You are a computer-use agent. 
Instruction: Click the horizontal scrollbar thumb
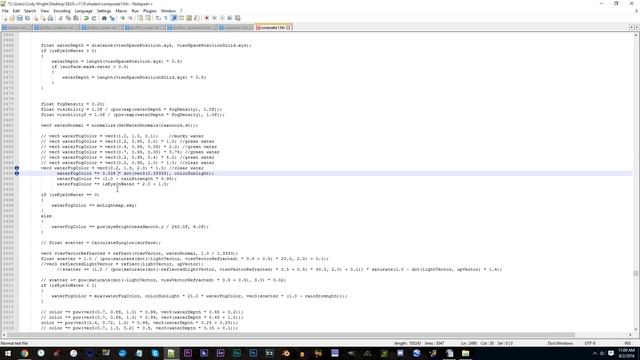pos(292,335)
